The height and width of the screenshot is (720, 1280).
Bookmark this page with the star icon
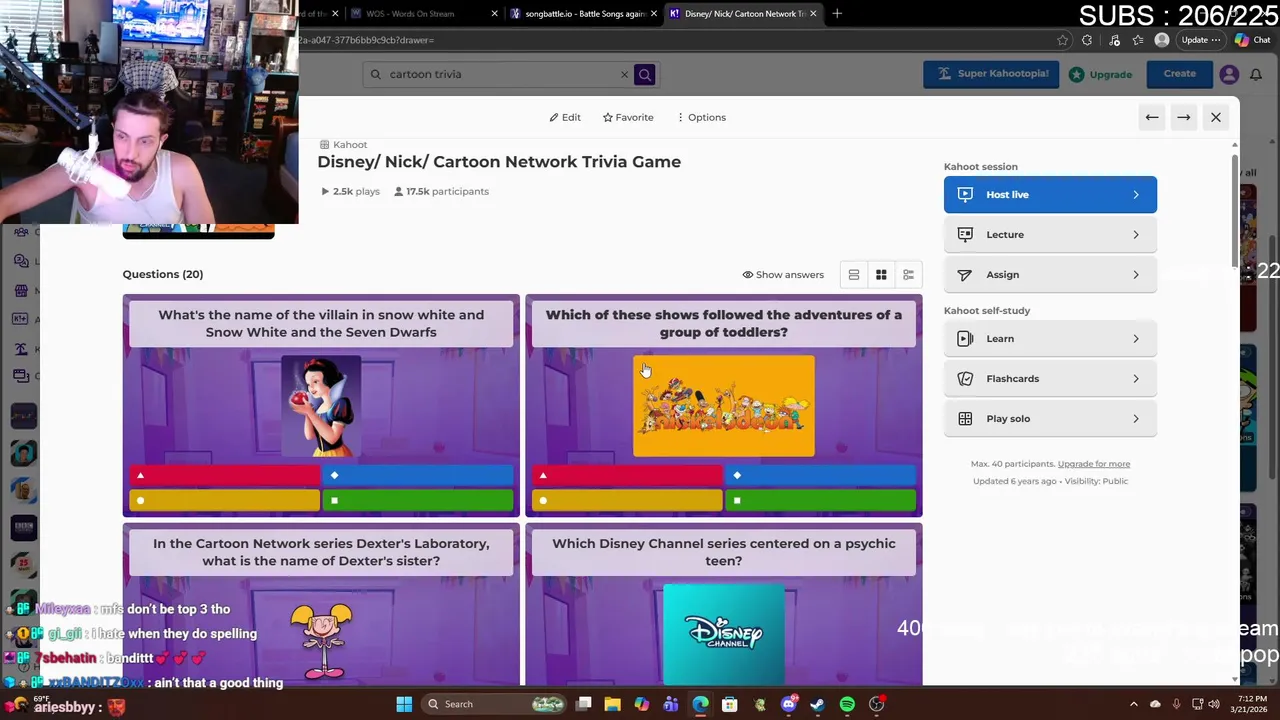click(1062, 40)
